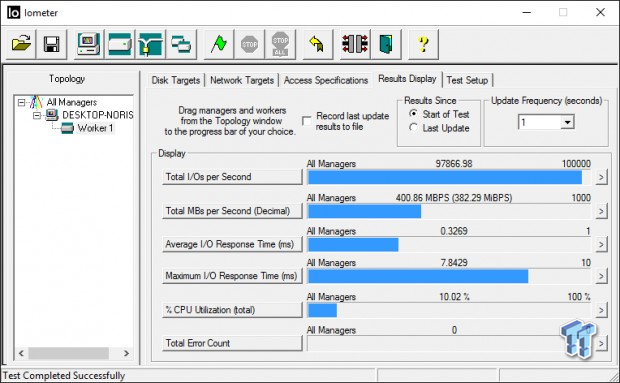Expand arrow beside Total Error Count bar

point(601,343)
